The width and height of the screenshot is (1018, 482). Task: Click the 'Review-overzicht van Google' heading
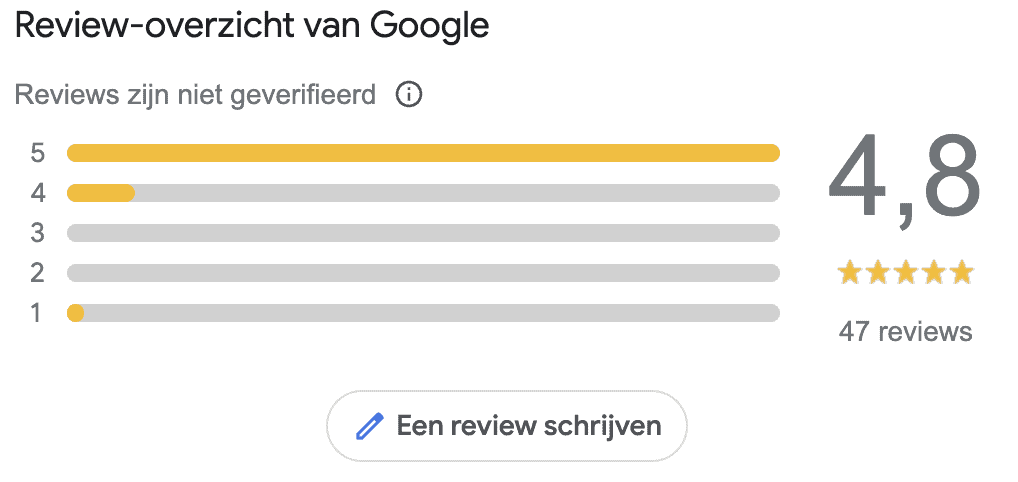(252, 26)
